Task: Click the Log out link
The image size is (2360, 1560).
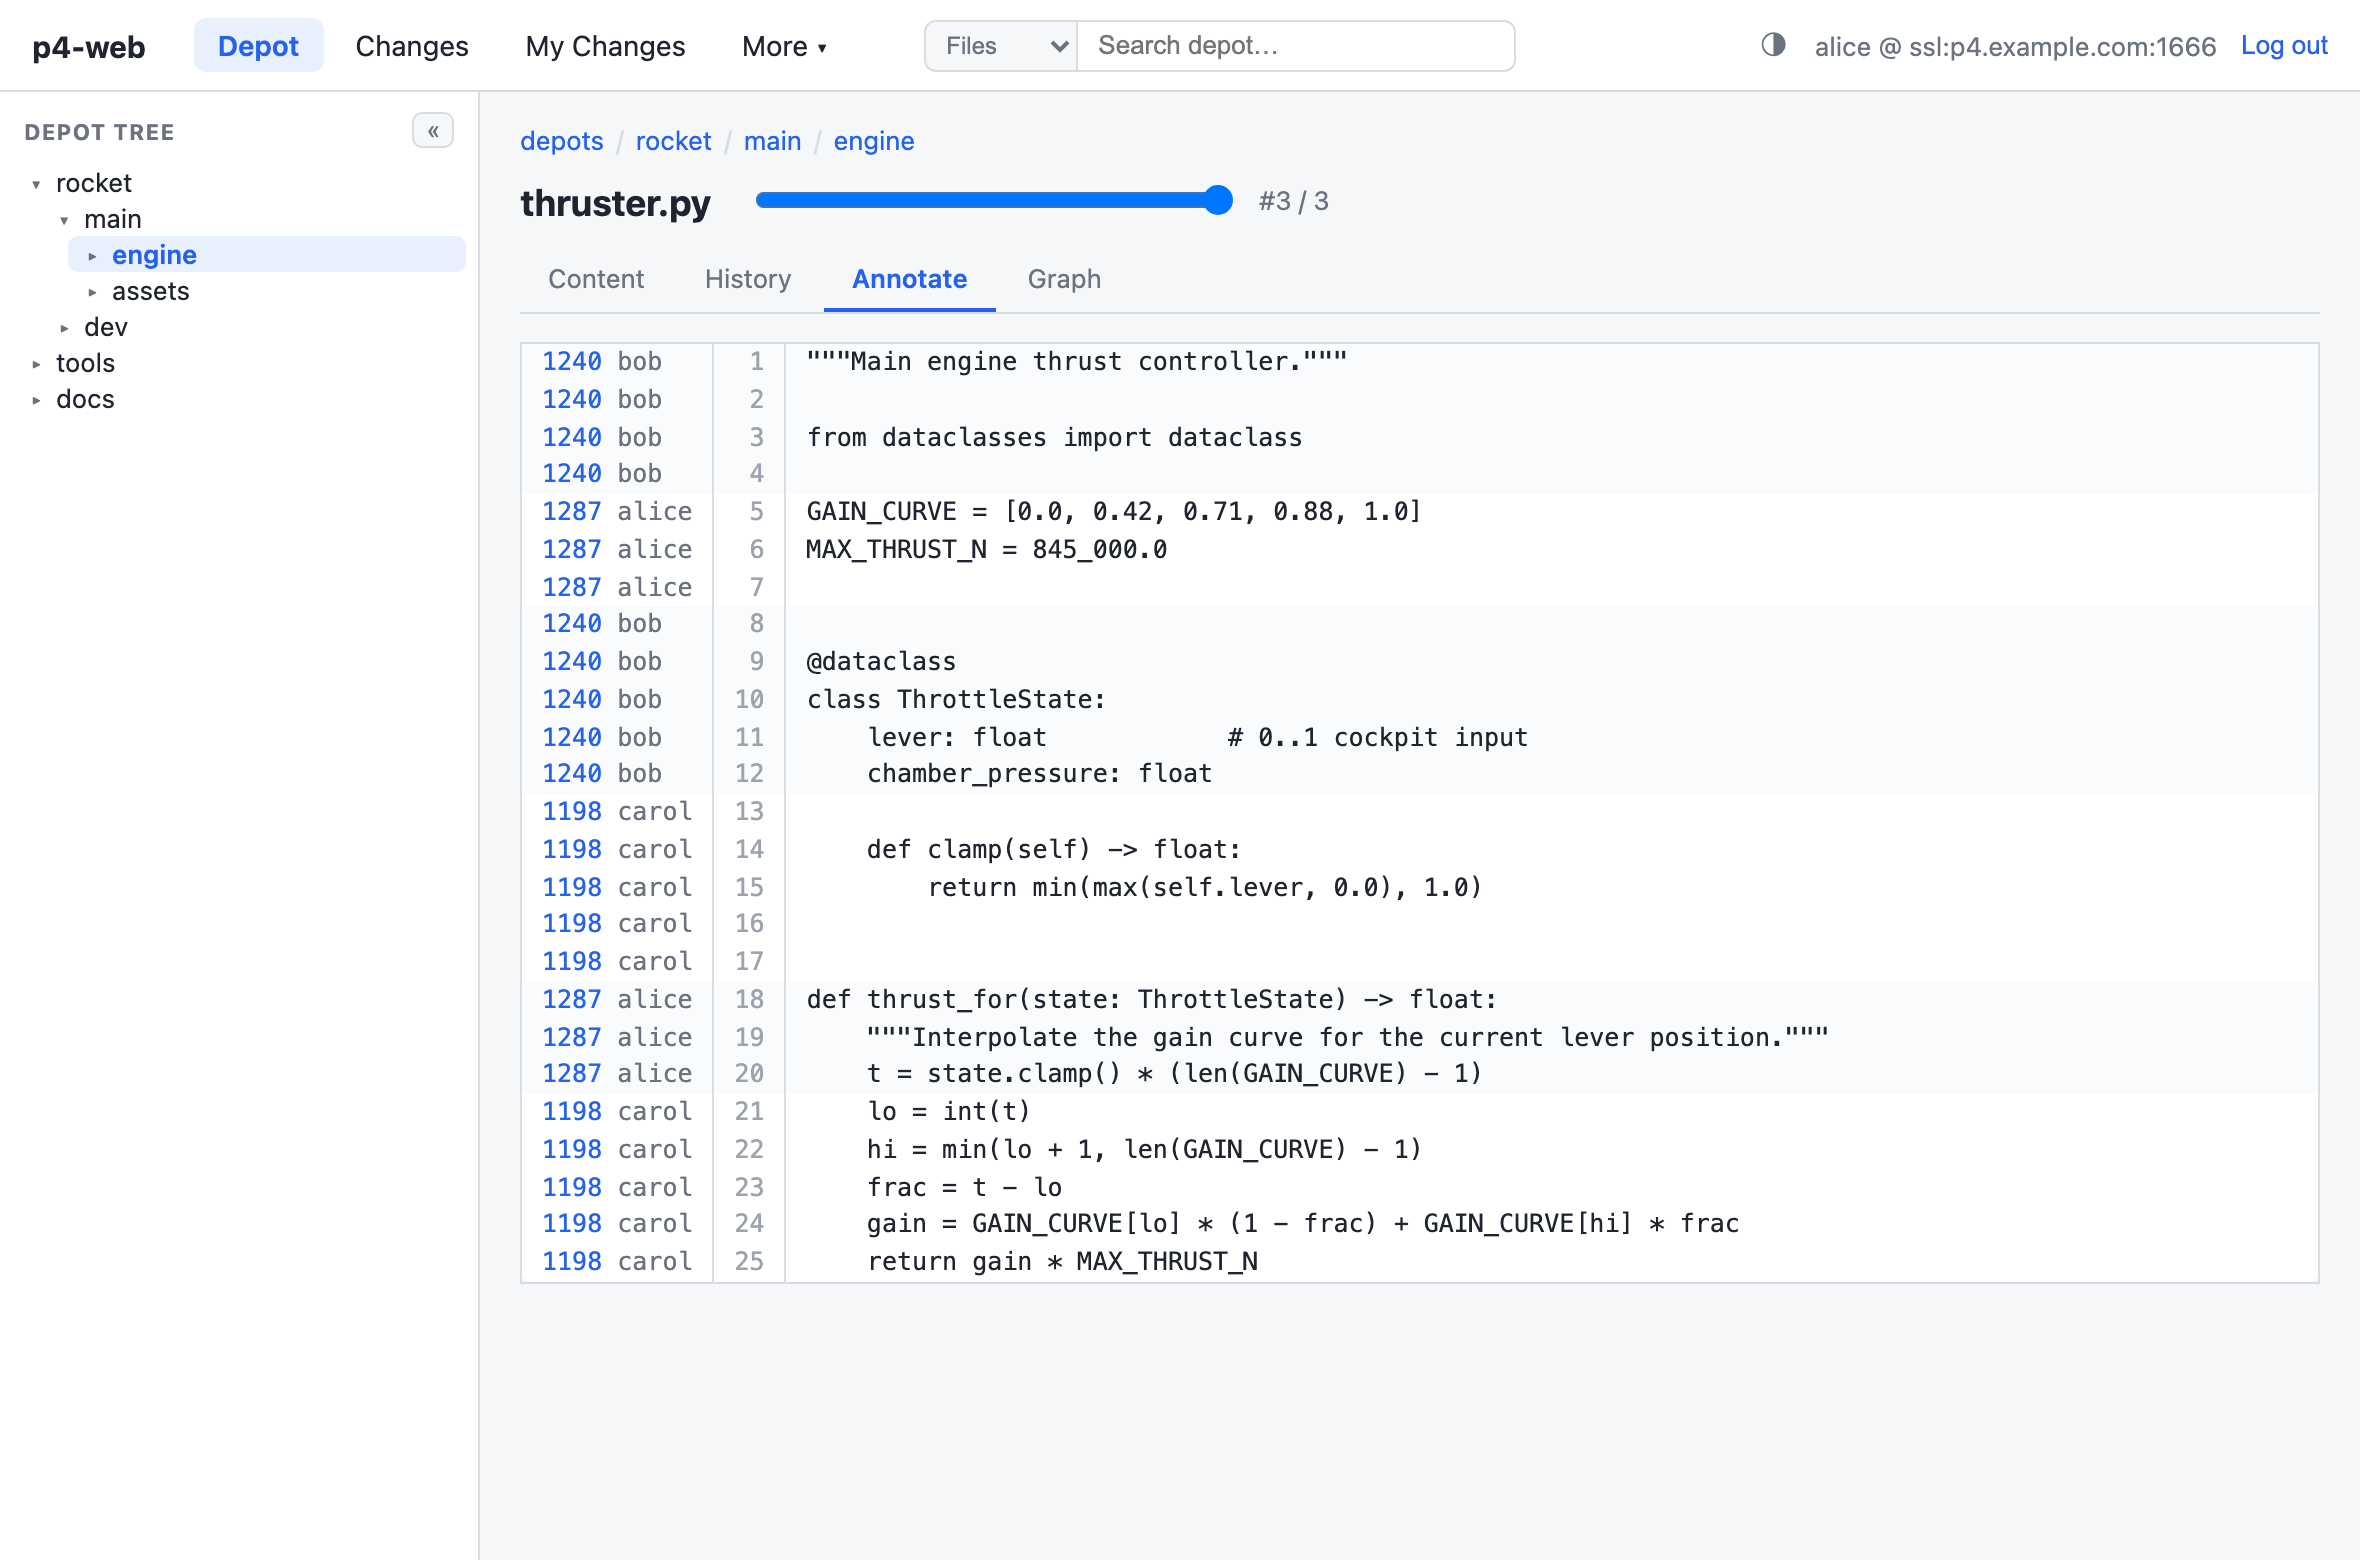Action: [x=2284, y=45]
